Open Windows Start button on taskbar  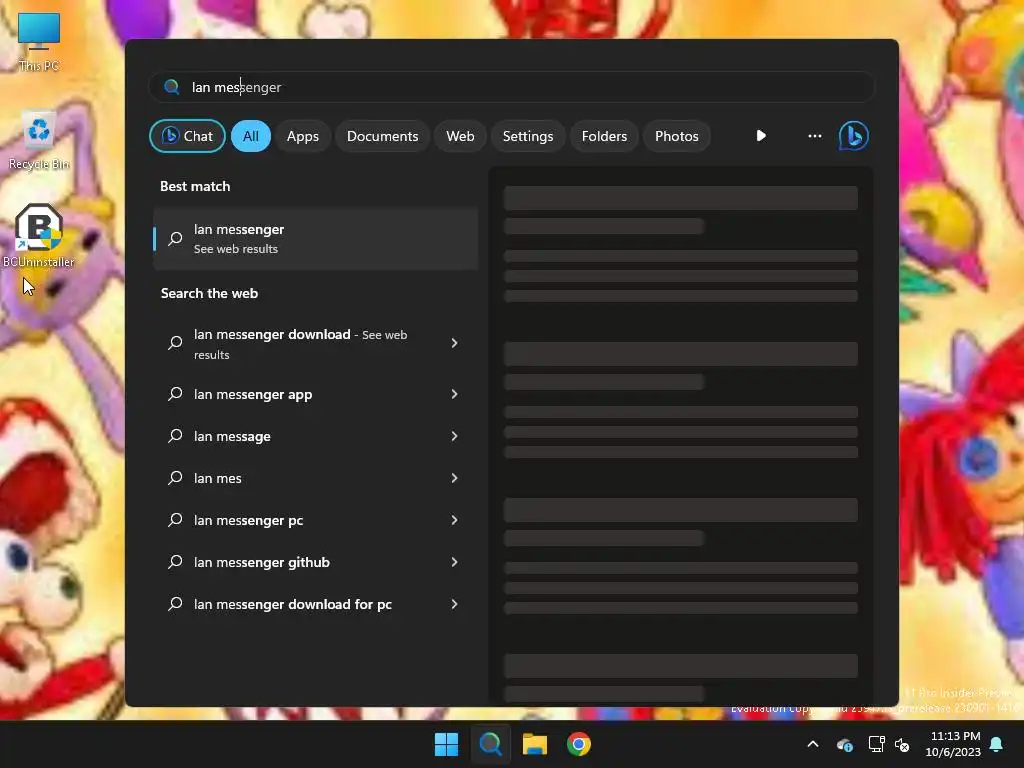tap(447, 744)
